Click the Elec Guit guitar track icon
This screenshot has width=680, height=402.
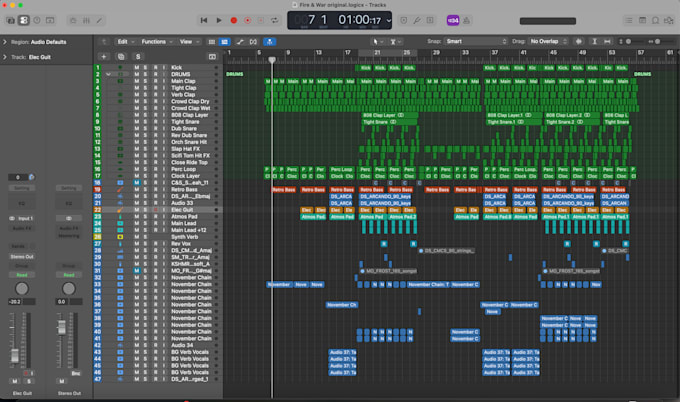pos(120,210)
